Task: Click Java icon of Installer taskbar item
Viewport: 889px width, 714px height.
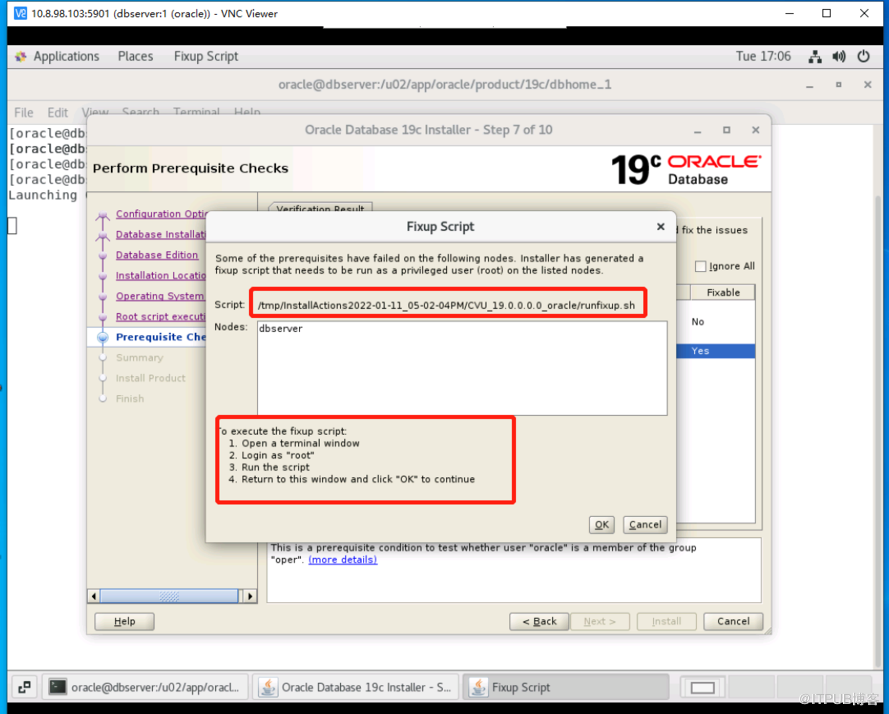Action: coord(268,687)
